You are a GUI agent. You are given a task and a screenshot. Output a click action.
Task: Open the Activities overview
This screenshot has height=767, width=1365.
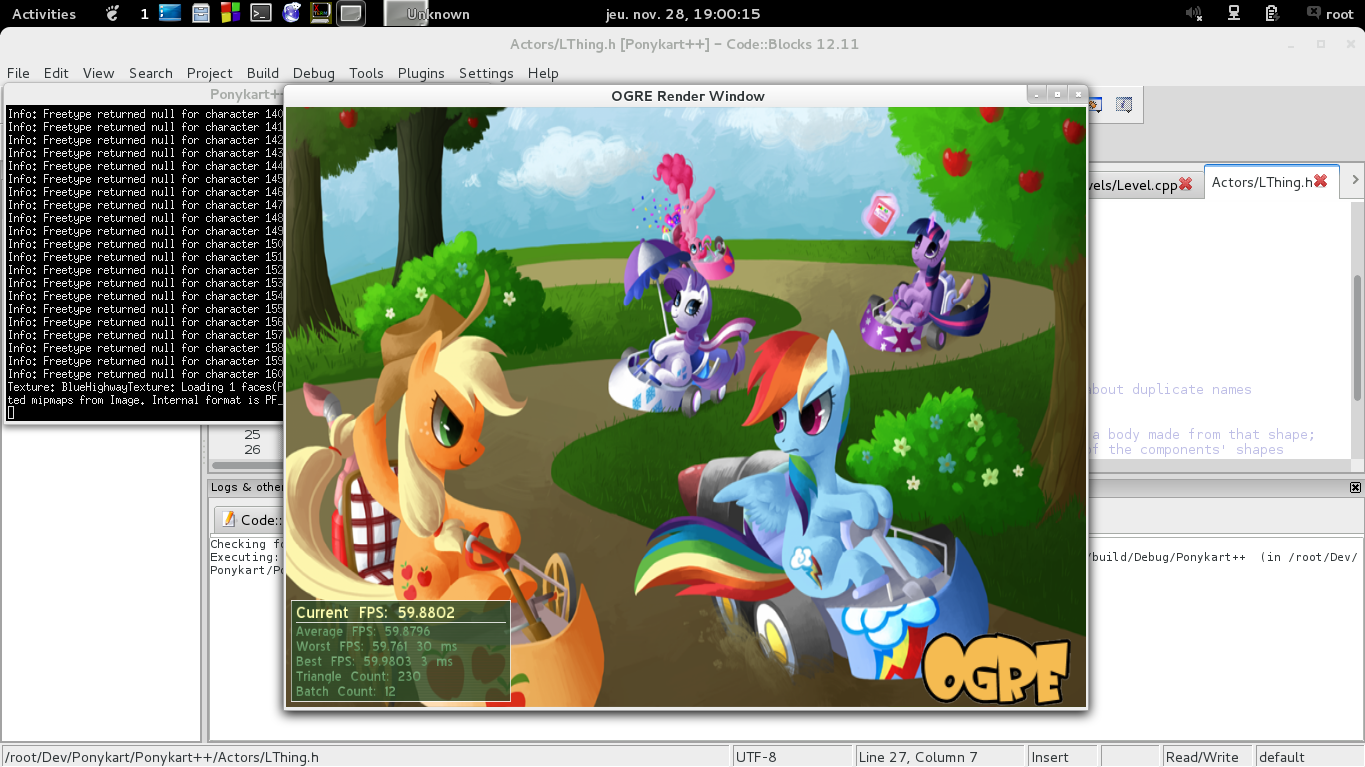pos(44,14)
